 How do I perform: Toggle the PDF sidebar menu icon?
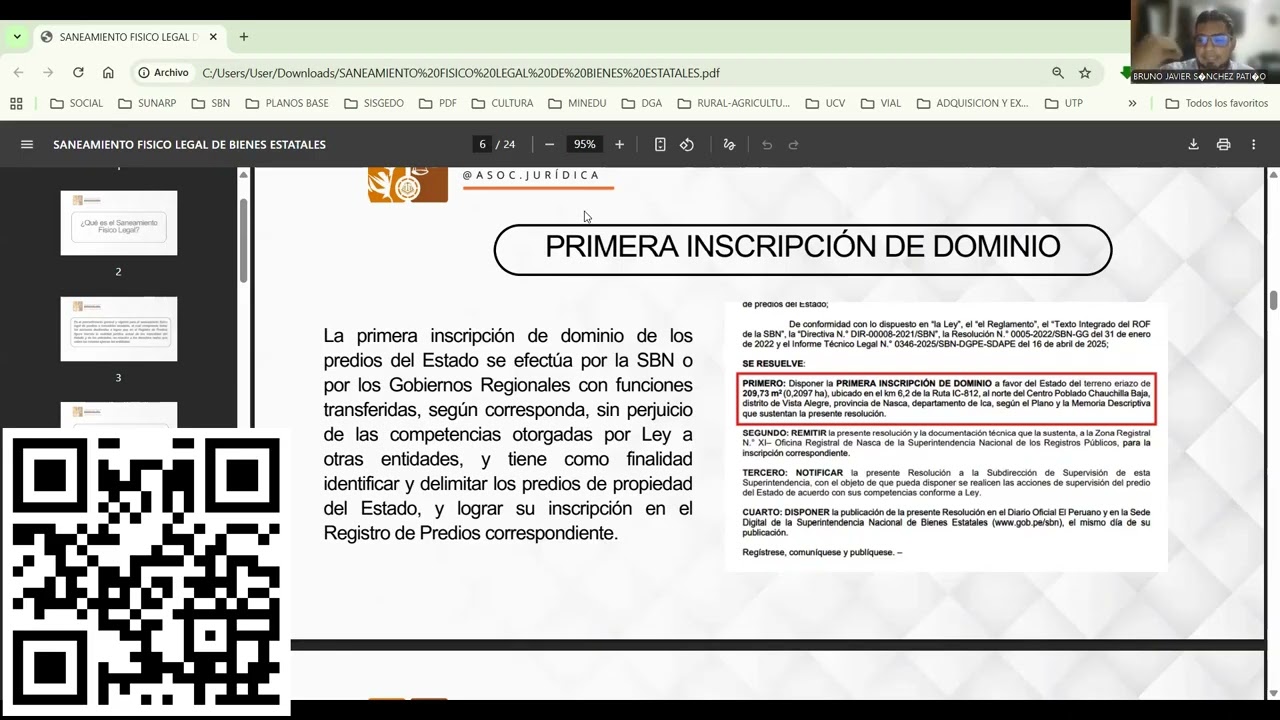tap(27, 144)
